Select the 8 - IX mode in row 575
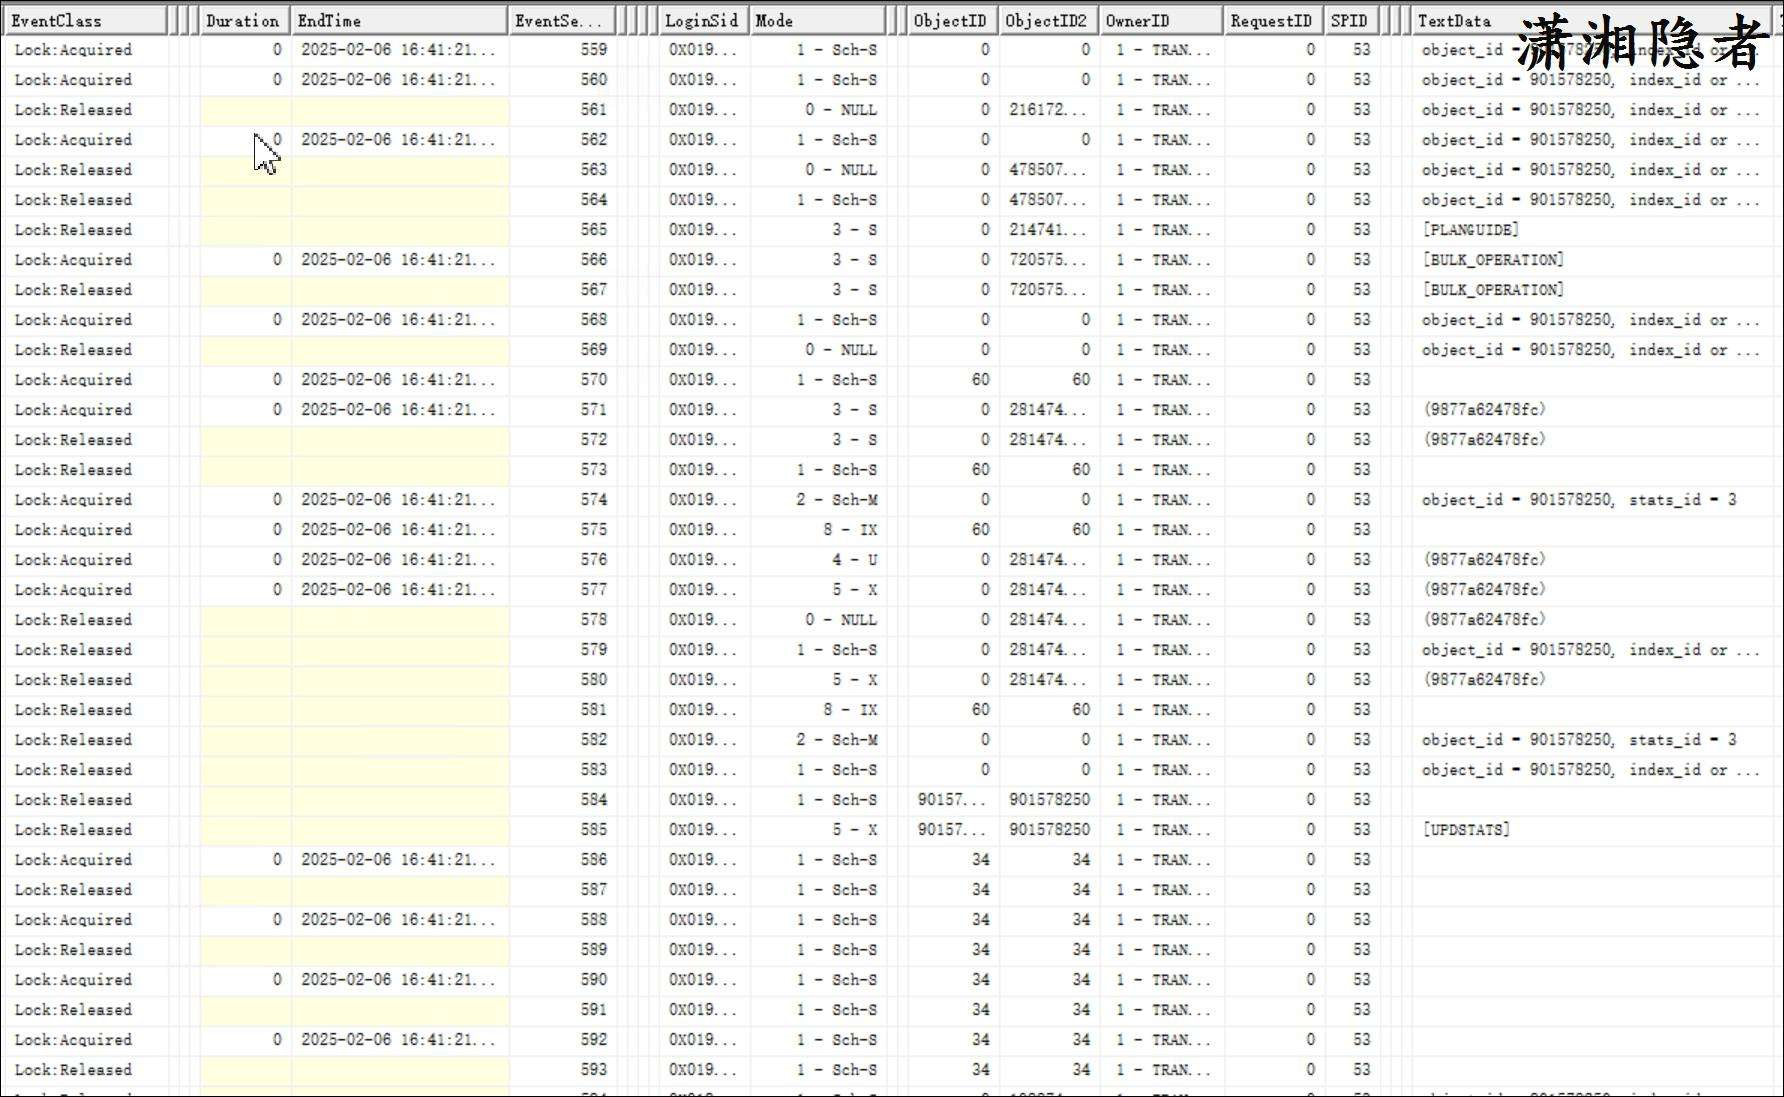 coord(850,530)
